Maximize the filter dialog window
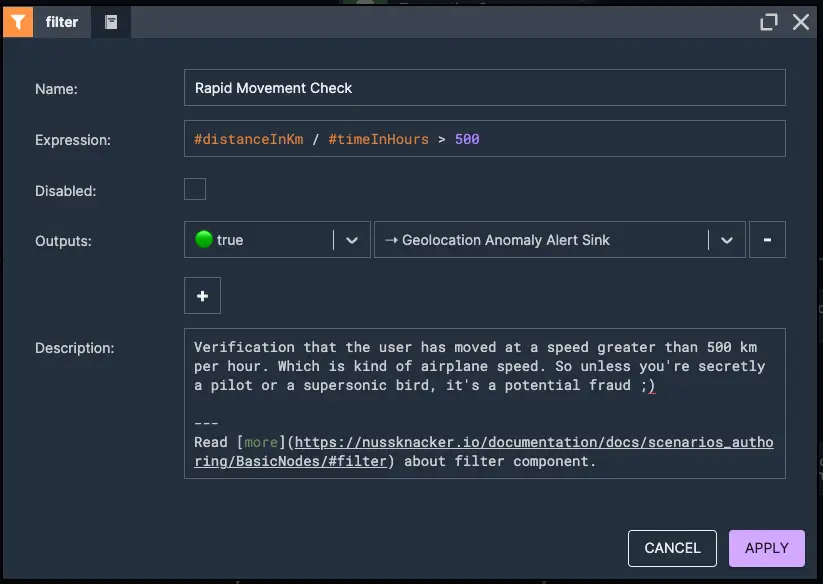 click(768, 22)
